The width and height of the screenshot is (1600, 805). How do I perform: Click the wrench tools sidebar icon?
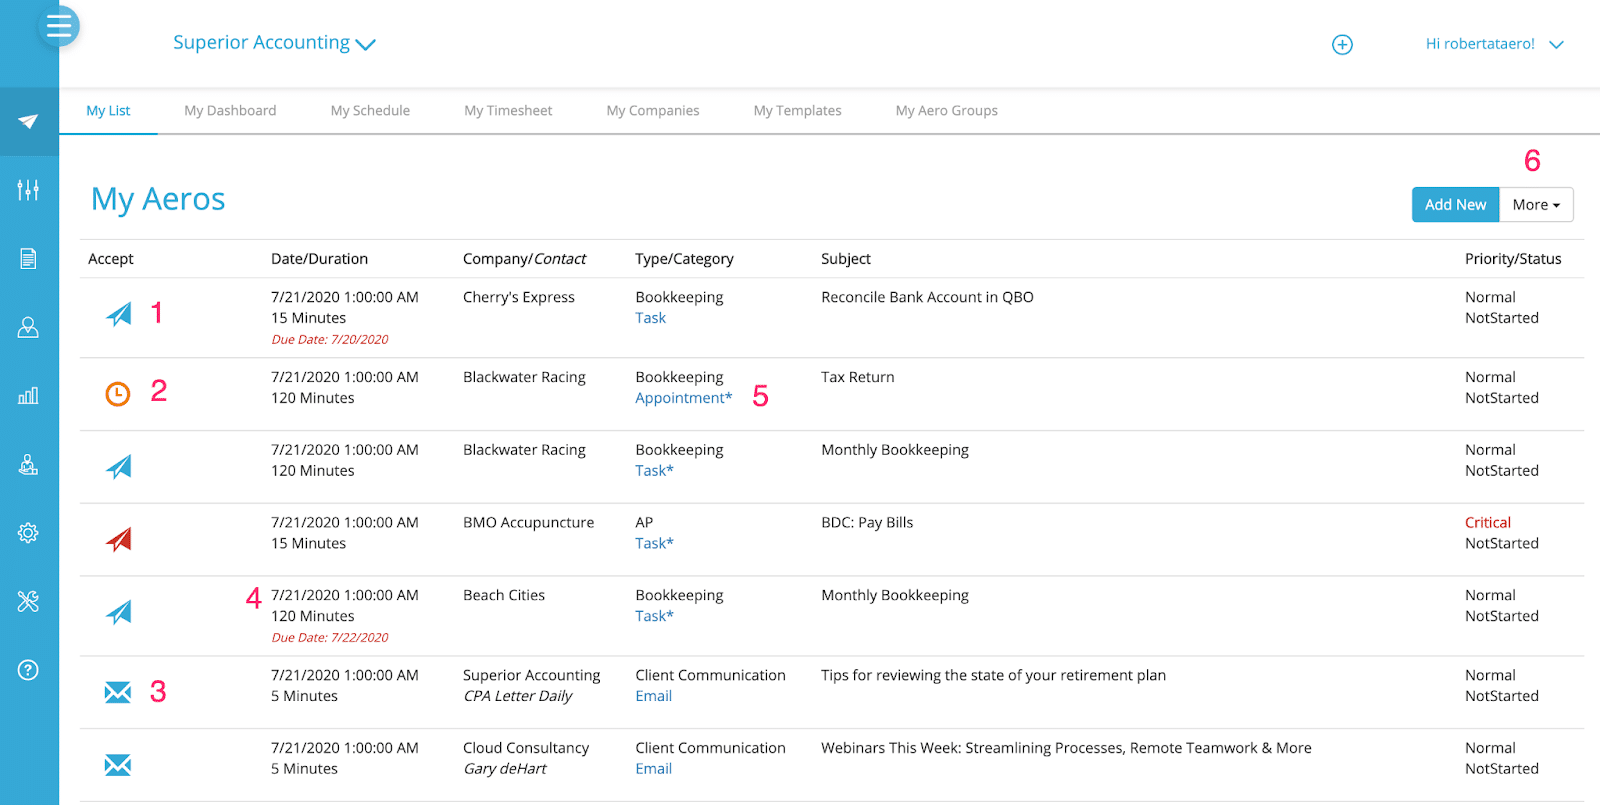(x=28, y=601)
